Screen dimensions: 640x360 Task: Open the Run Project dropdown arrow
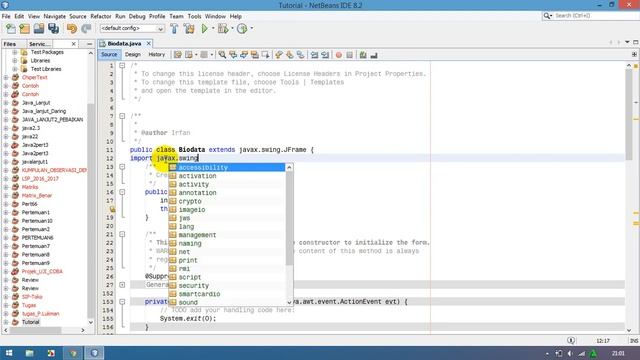coord(213,29)
